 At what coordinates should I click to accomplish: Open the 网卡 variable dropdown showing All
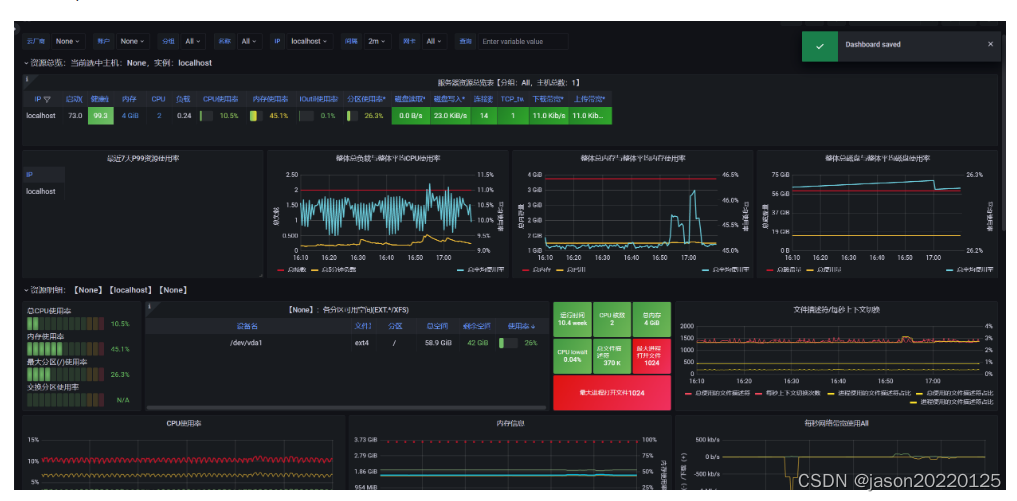click(x=434, y=41)
